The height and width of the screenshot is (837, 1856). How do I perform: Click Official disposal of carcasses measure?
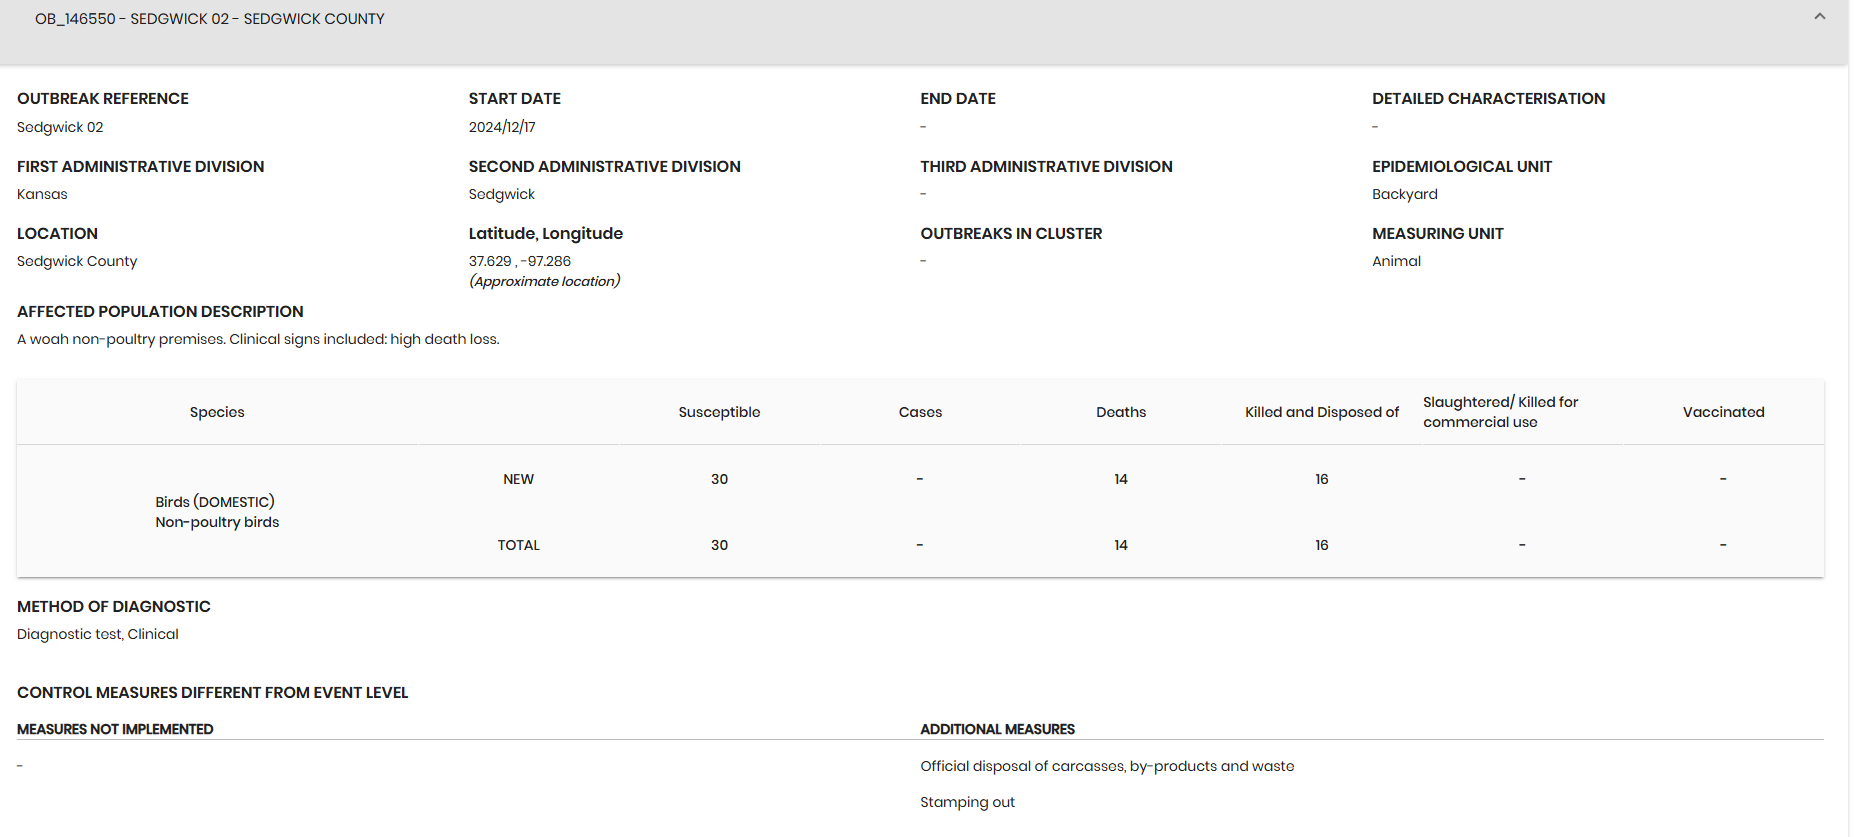pyautogui.click(x=1107, y=766)
